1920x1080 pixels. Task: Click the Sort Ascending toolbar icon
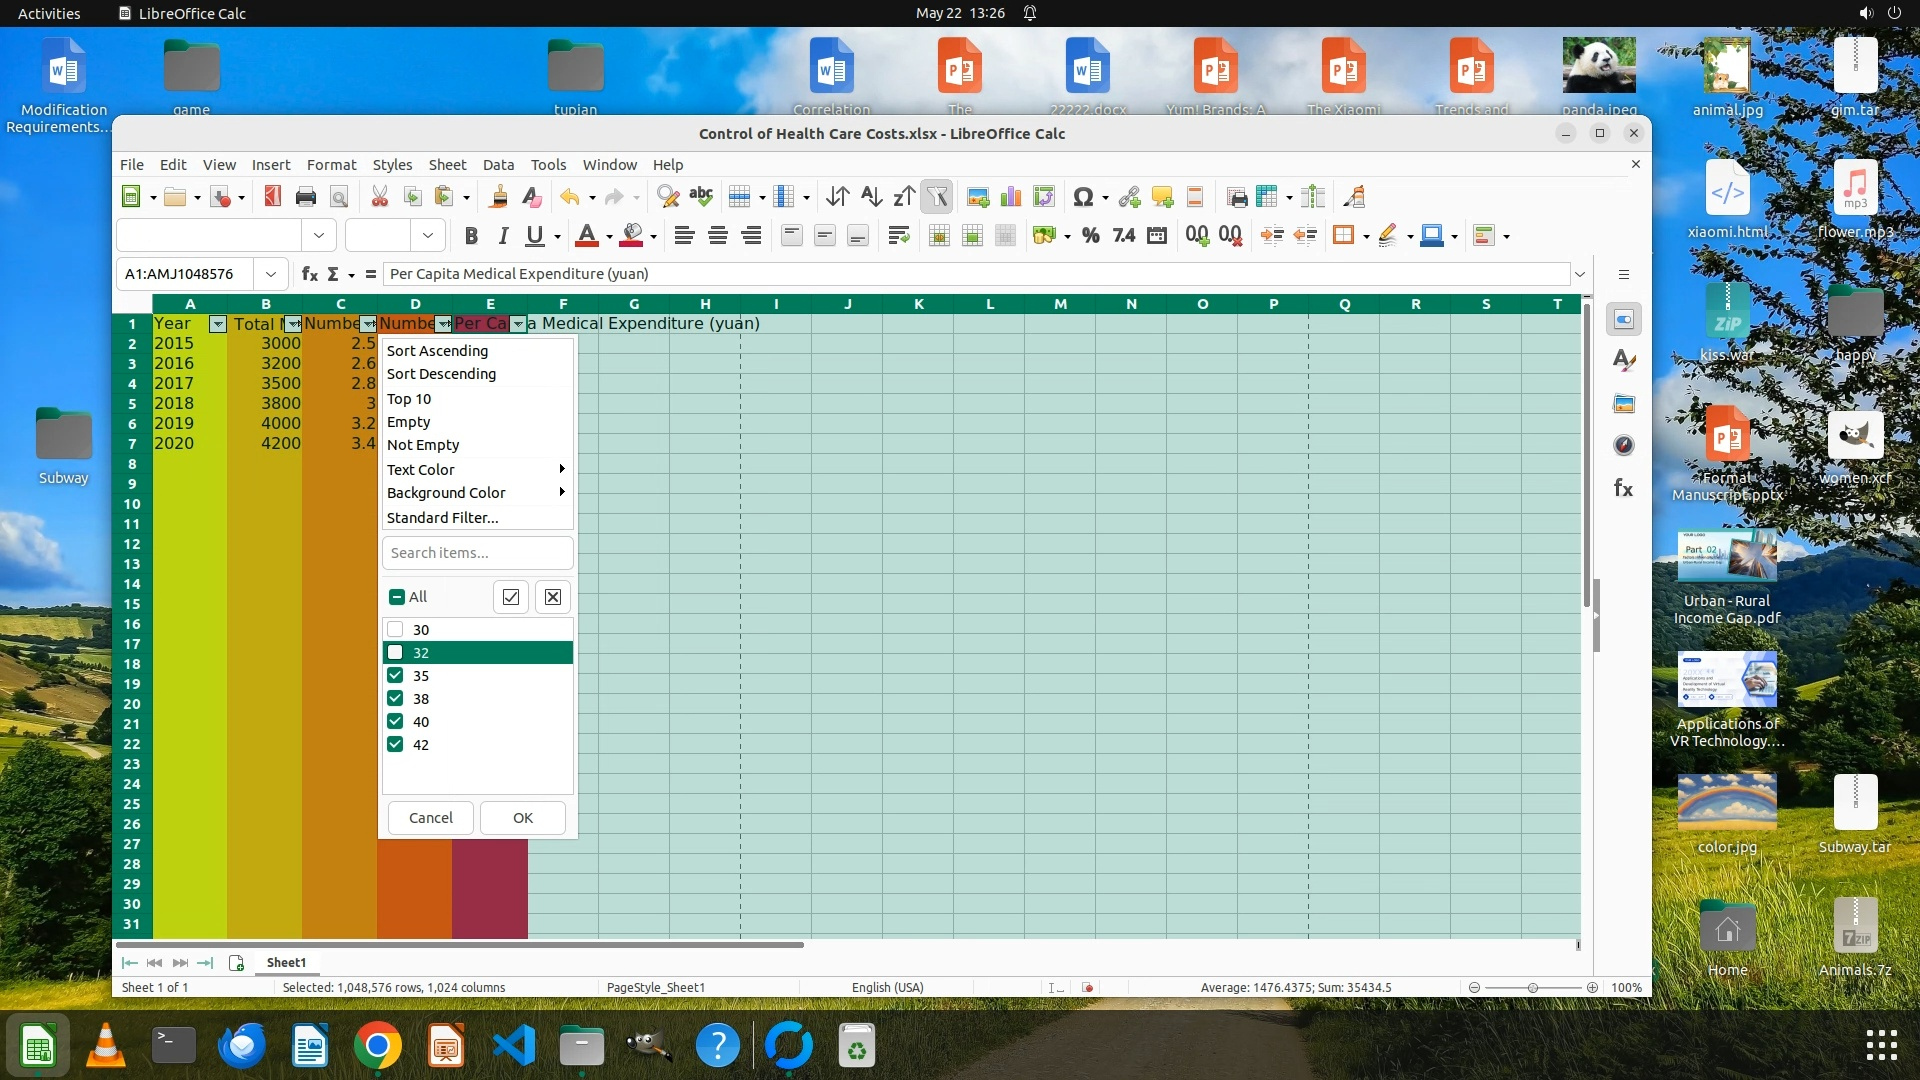pyautogui.click(x=871, y=197)
